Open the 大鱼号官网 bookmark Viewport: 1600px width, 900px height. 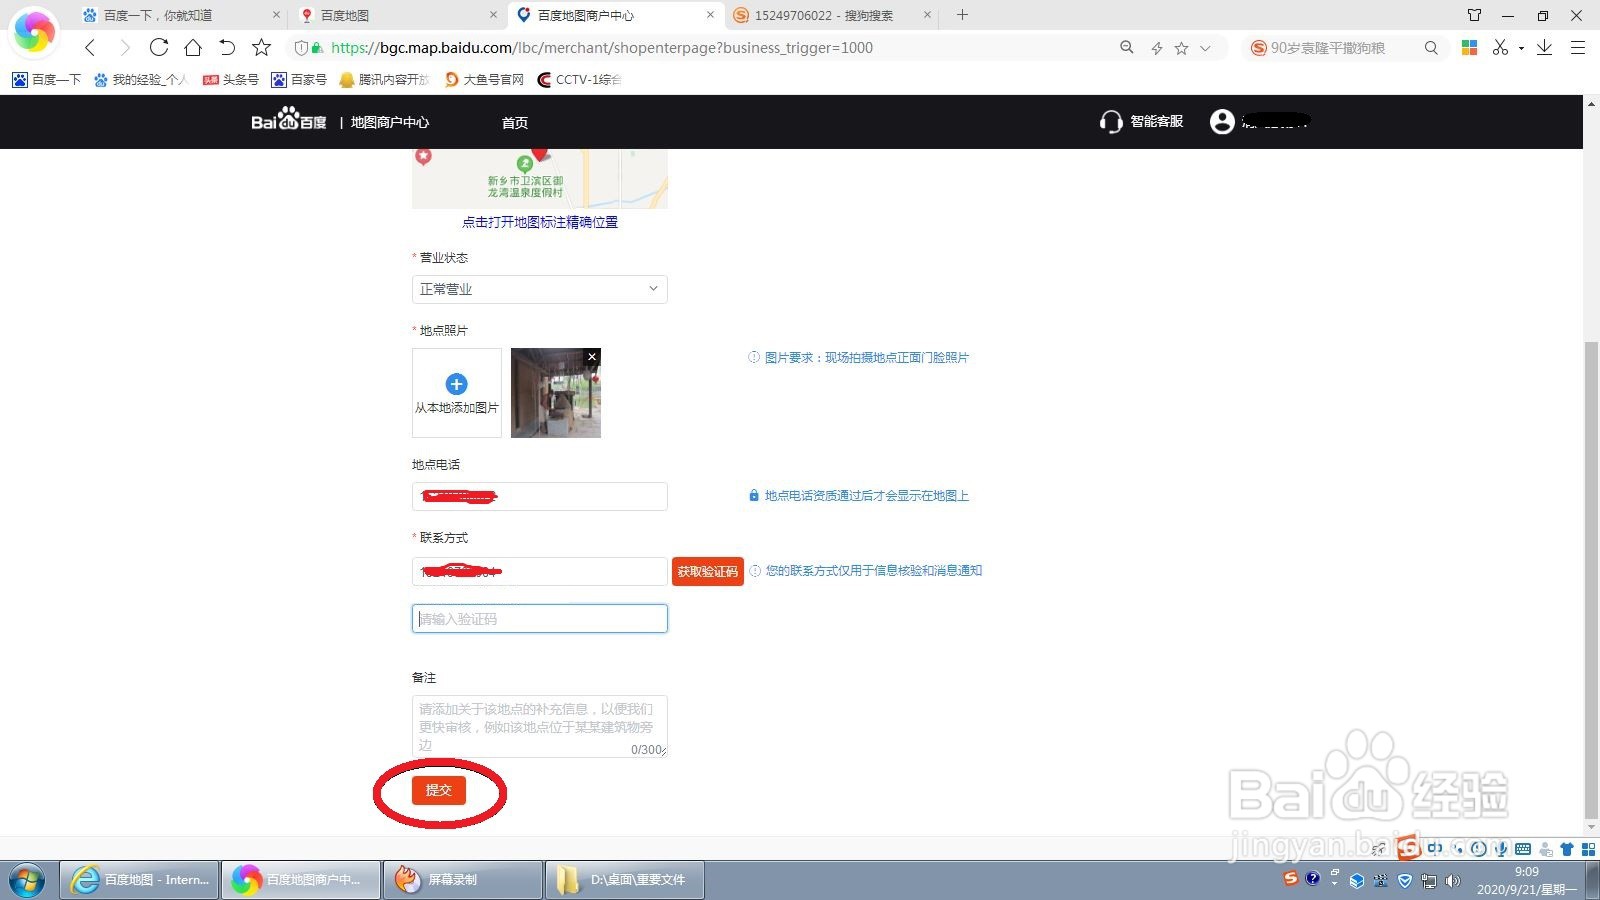[x=484, y=79]
